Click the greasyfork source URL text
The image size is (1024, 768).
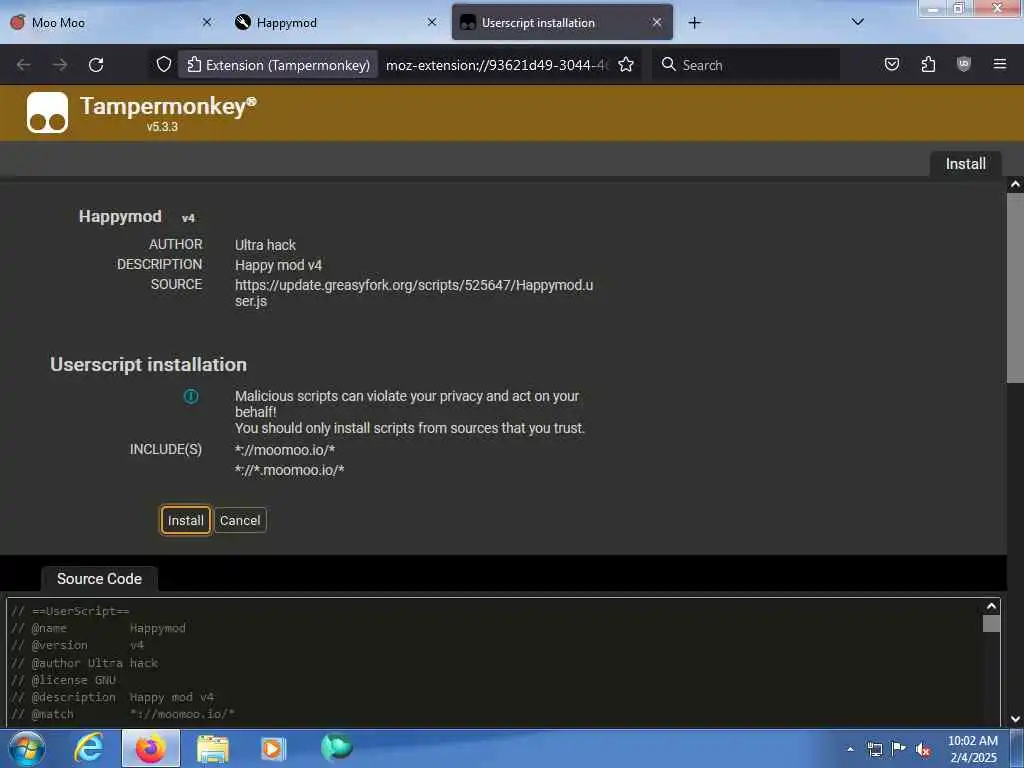(414, 293)
